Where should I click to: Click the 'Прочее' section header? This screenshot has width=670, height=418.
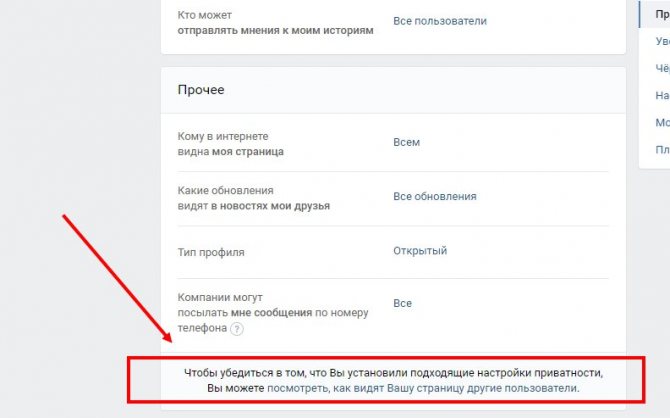click(x=201, y=90)
